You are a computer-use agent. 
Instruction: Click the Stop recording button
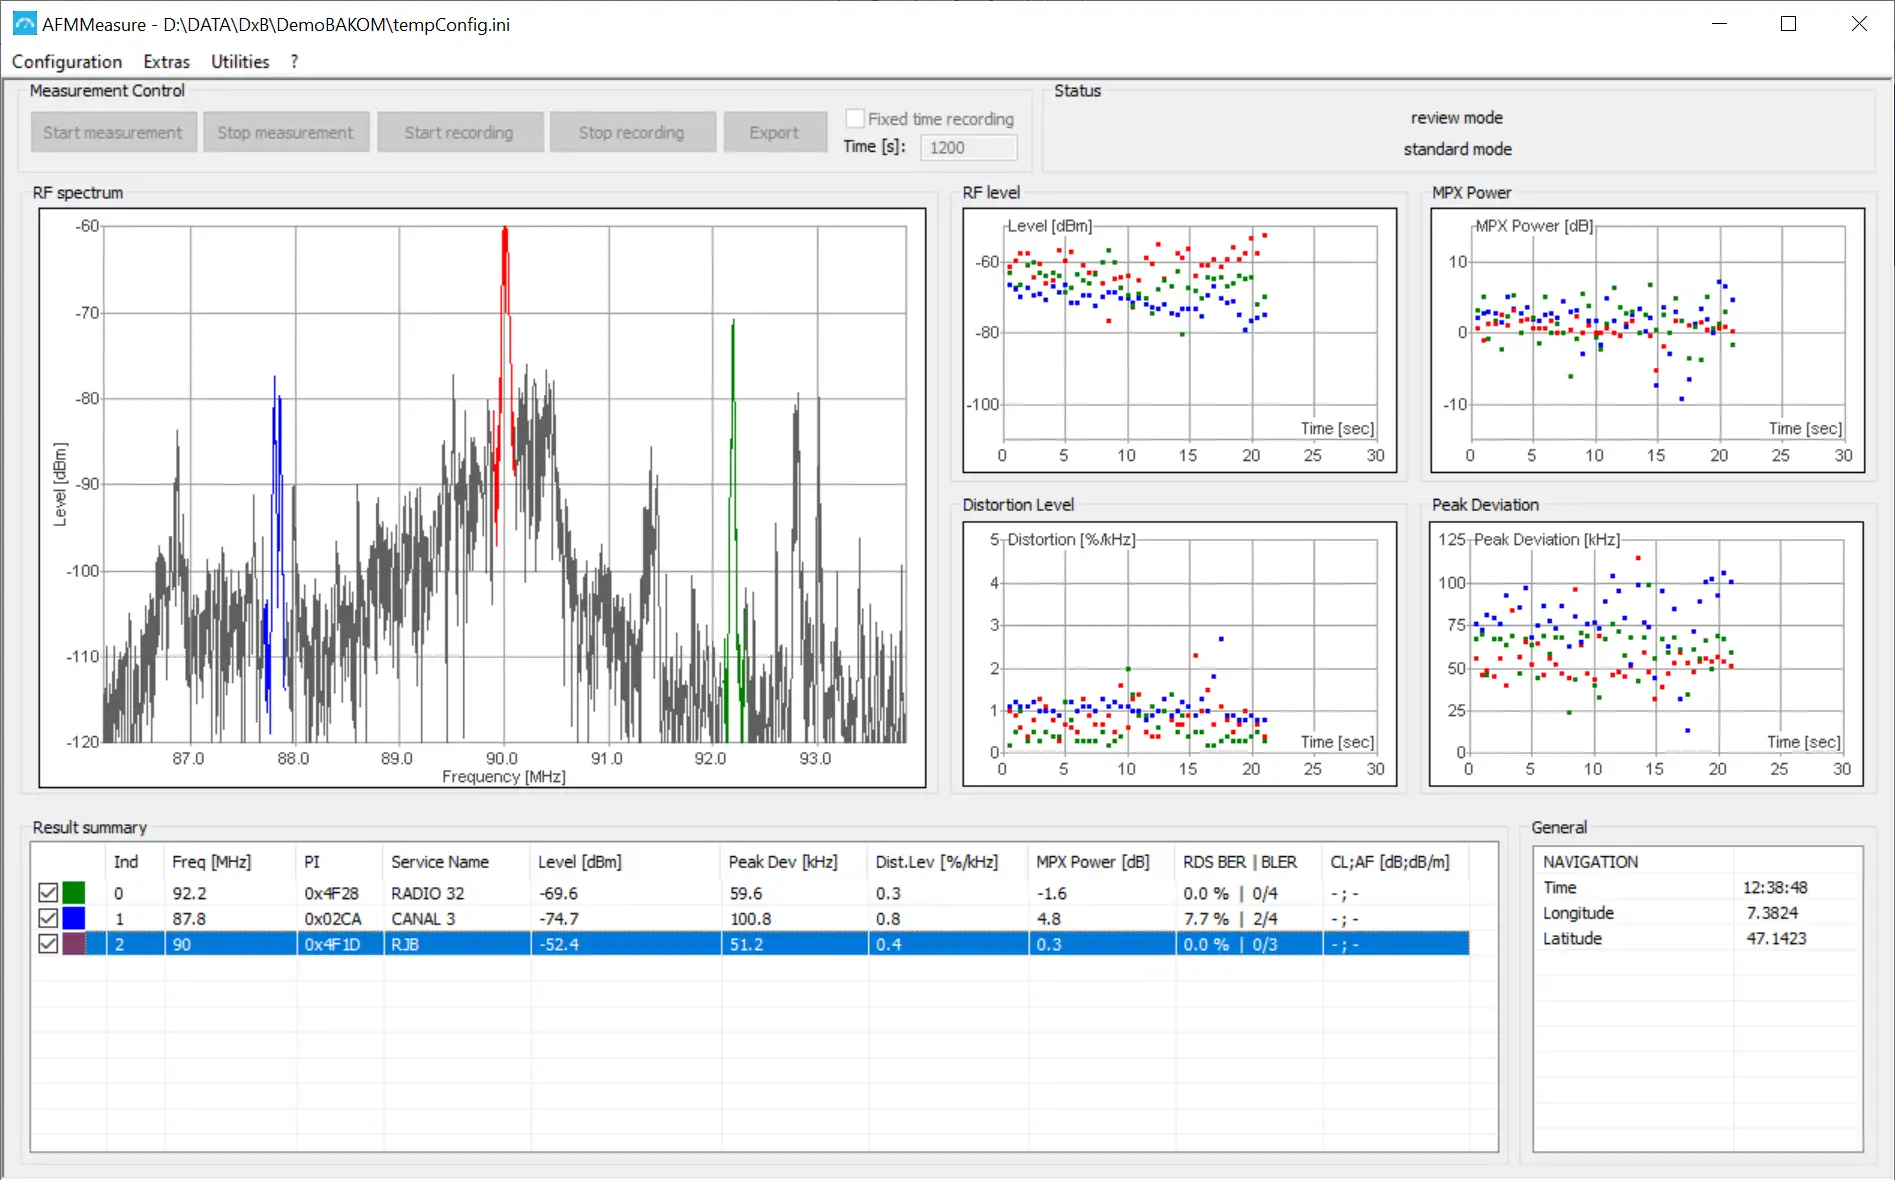[632, 132]
